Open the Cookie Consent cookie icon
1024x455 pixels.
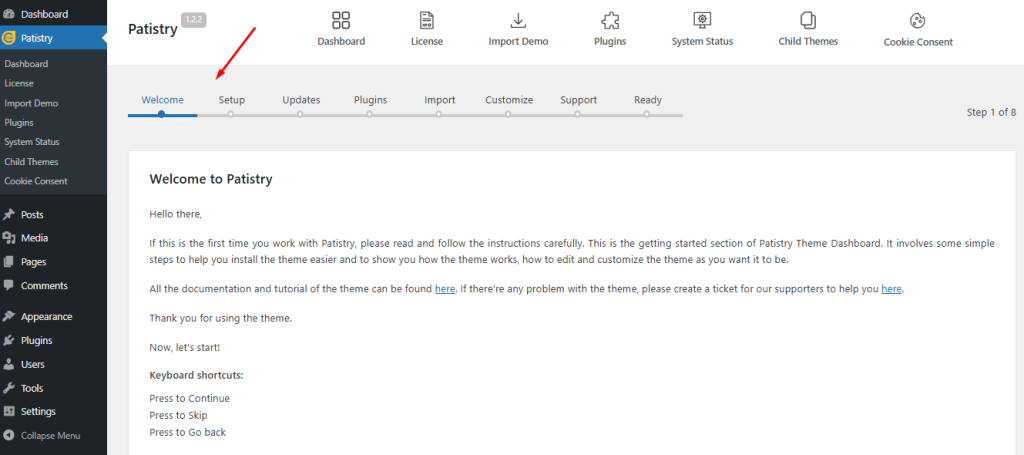[x=918, y=21]
